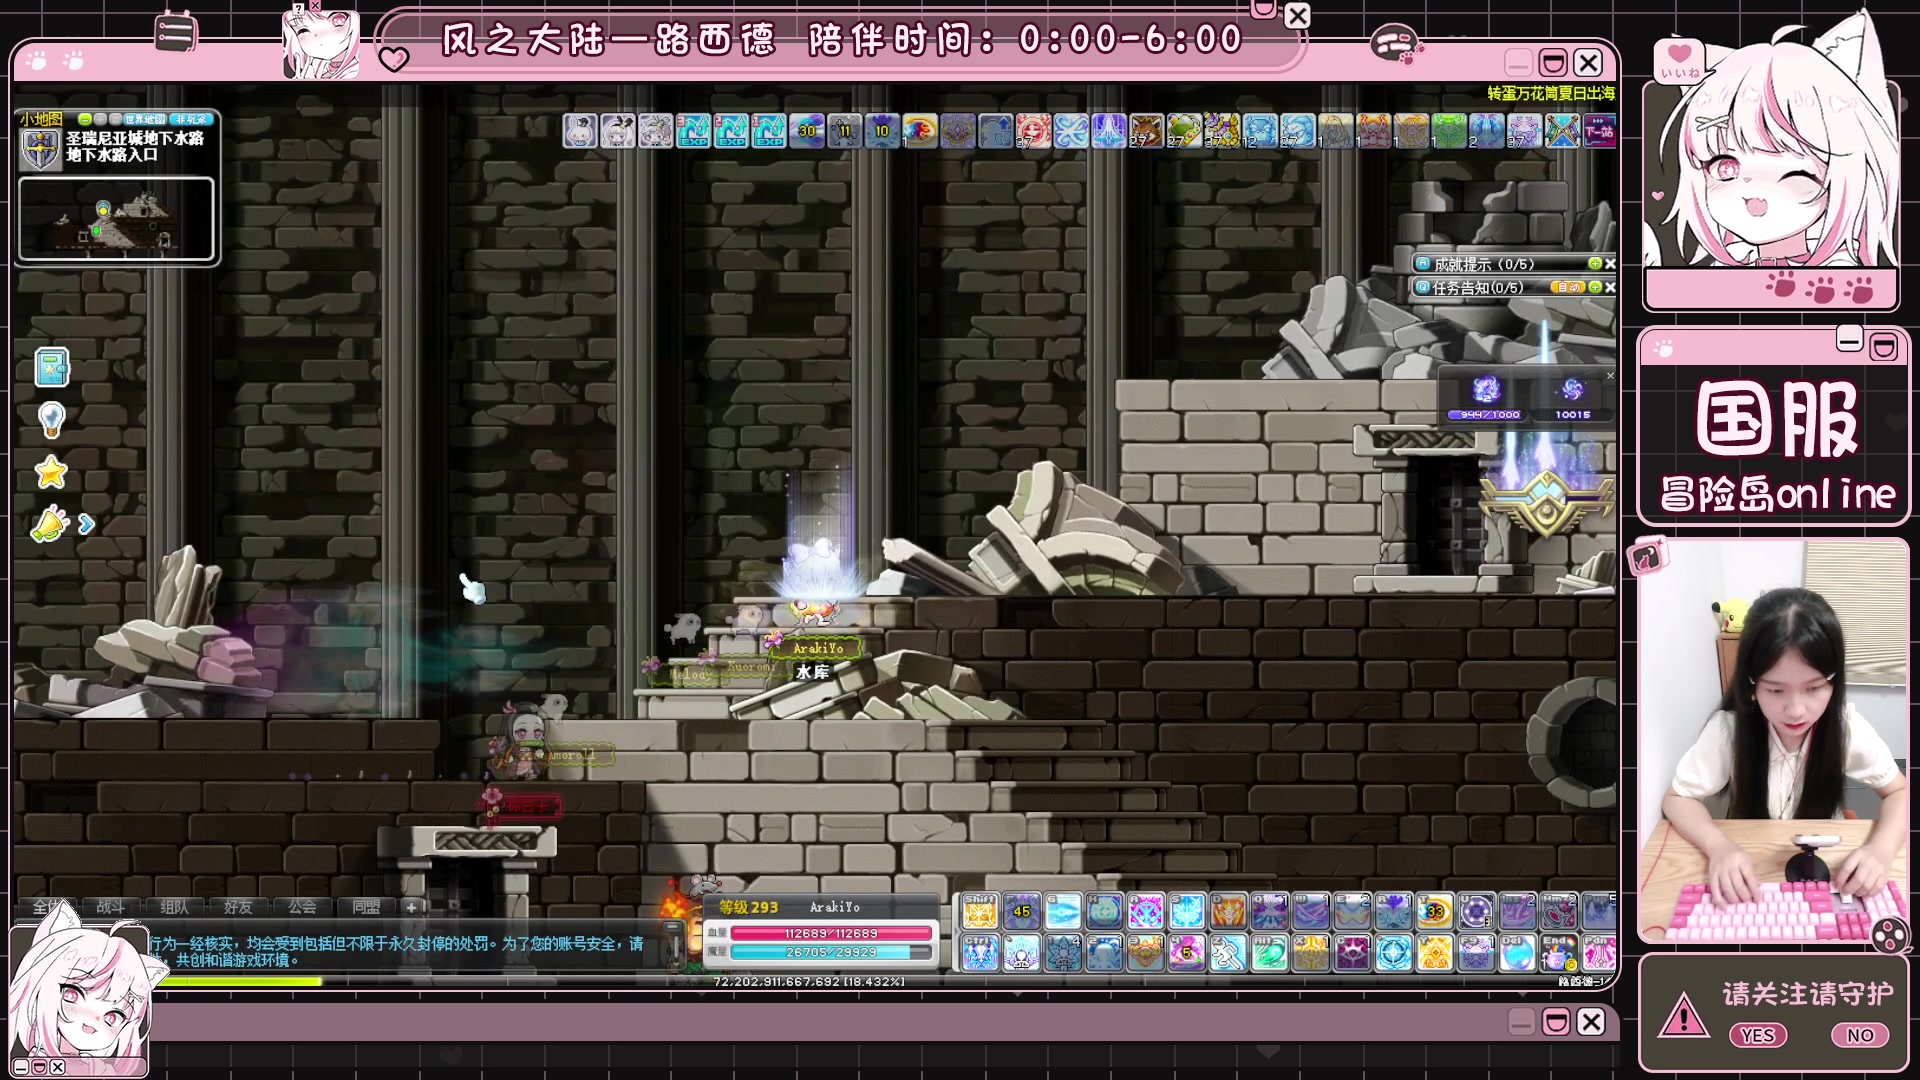
Task: Click the pink link icon on the webcam frame
Action: (x=1646, y=557)
